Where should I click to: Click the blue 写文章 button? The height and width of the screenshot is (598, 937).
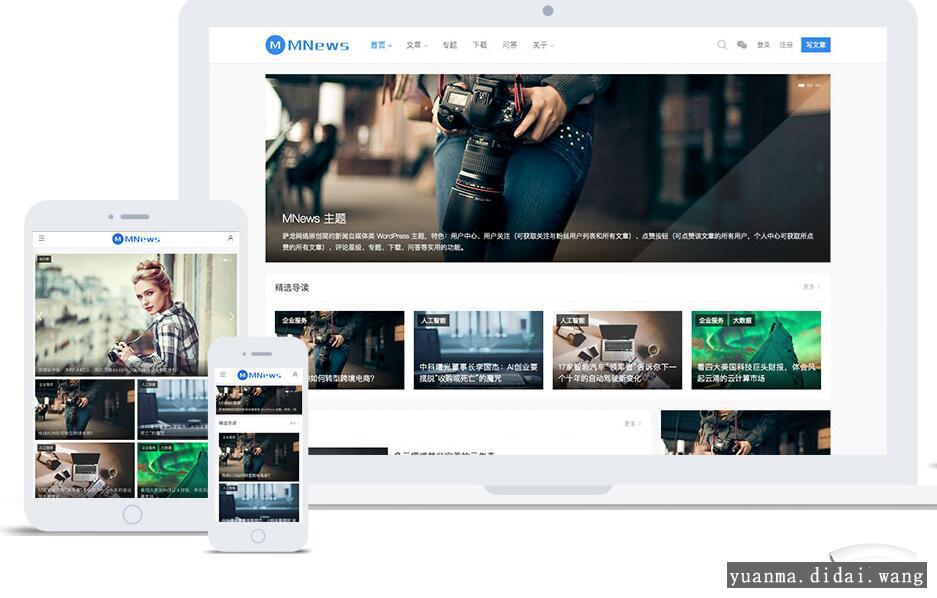pyautogui.click(x=816, y=45)
